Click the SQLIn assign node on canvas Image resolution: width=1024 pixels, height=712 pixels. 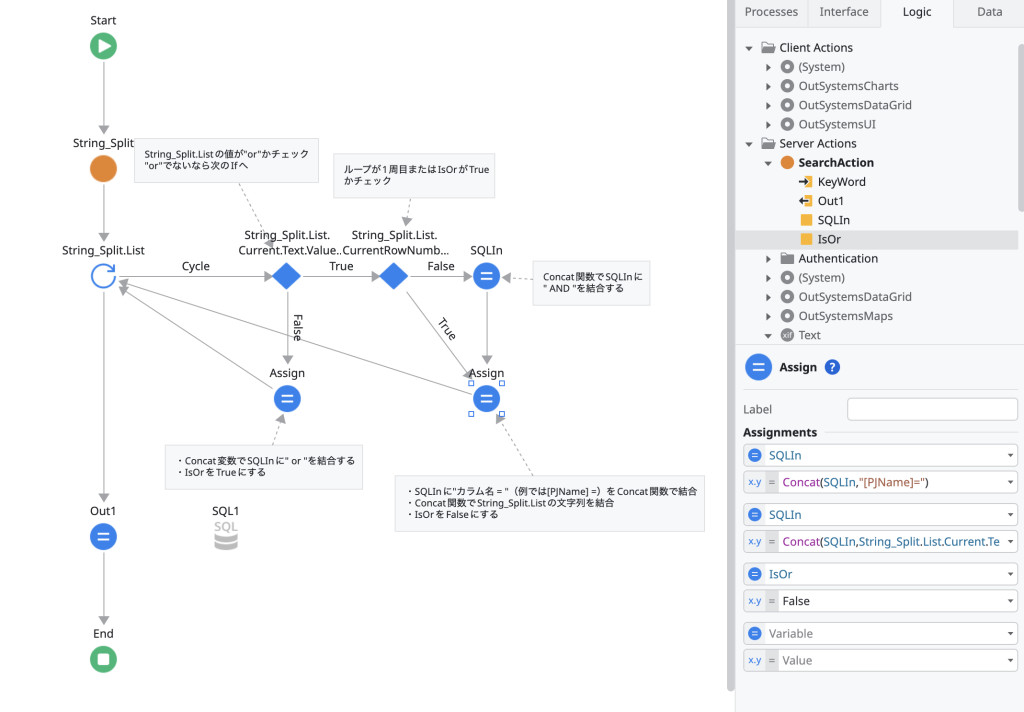486,276
